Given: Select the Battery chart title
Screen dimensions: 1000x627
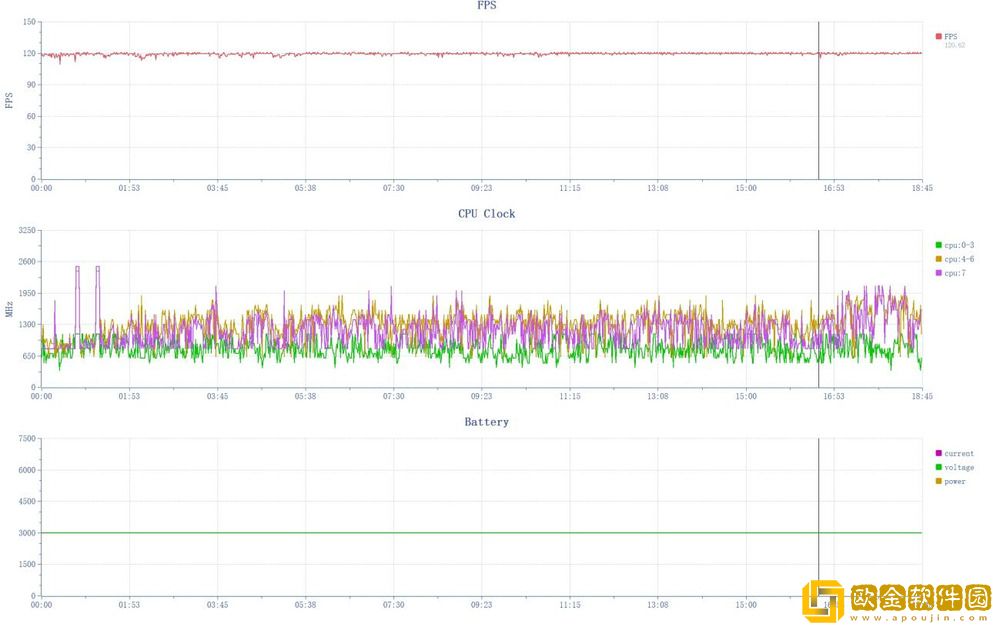Looking at the screenshot, I should pyautogui.click(x=486, y=422).
